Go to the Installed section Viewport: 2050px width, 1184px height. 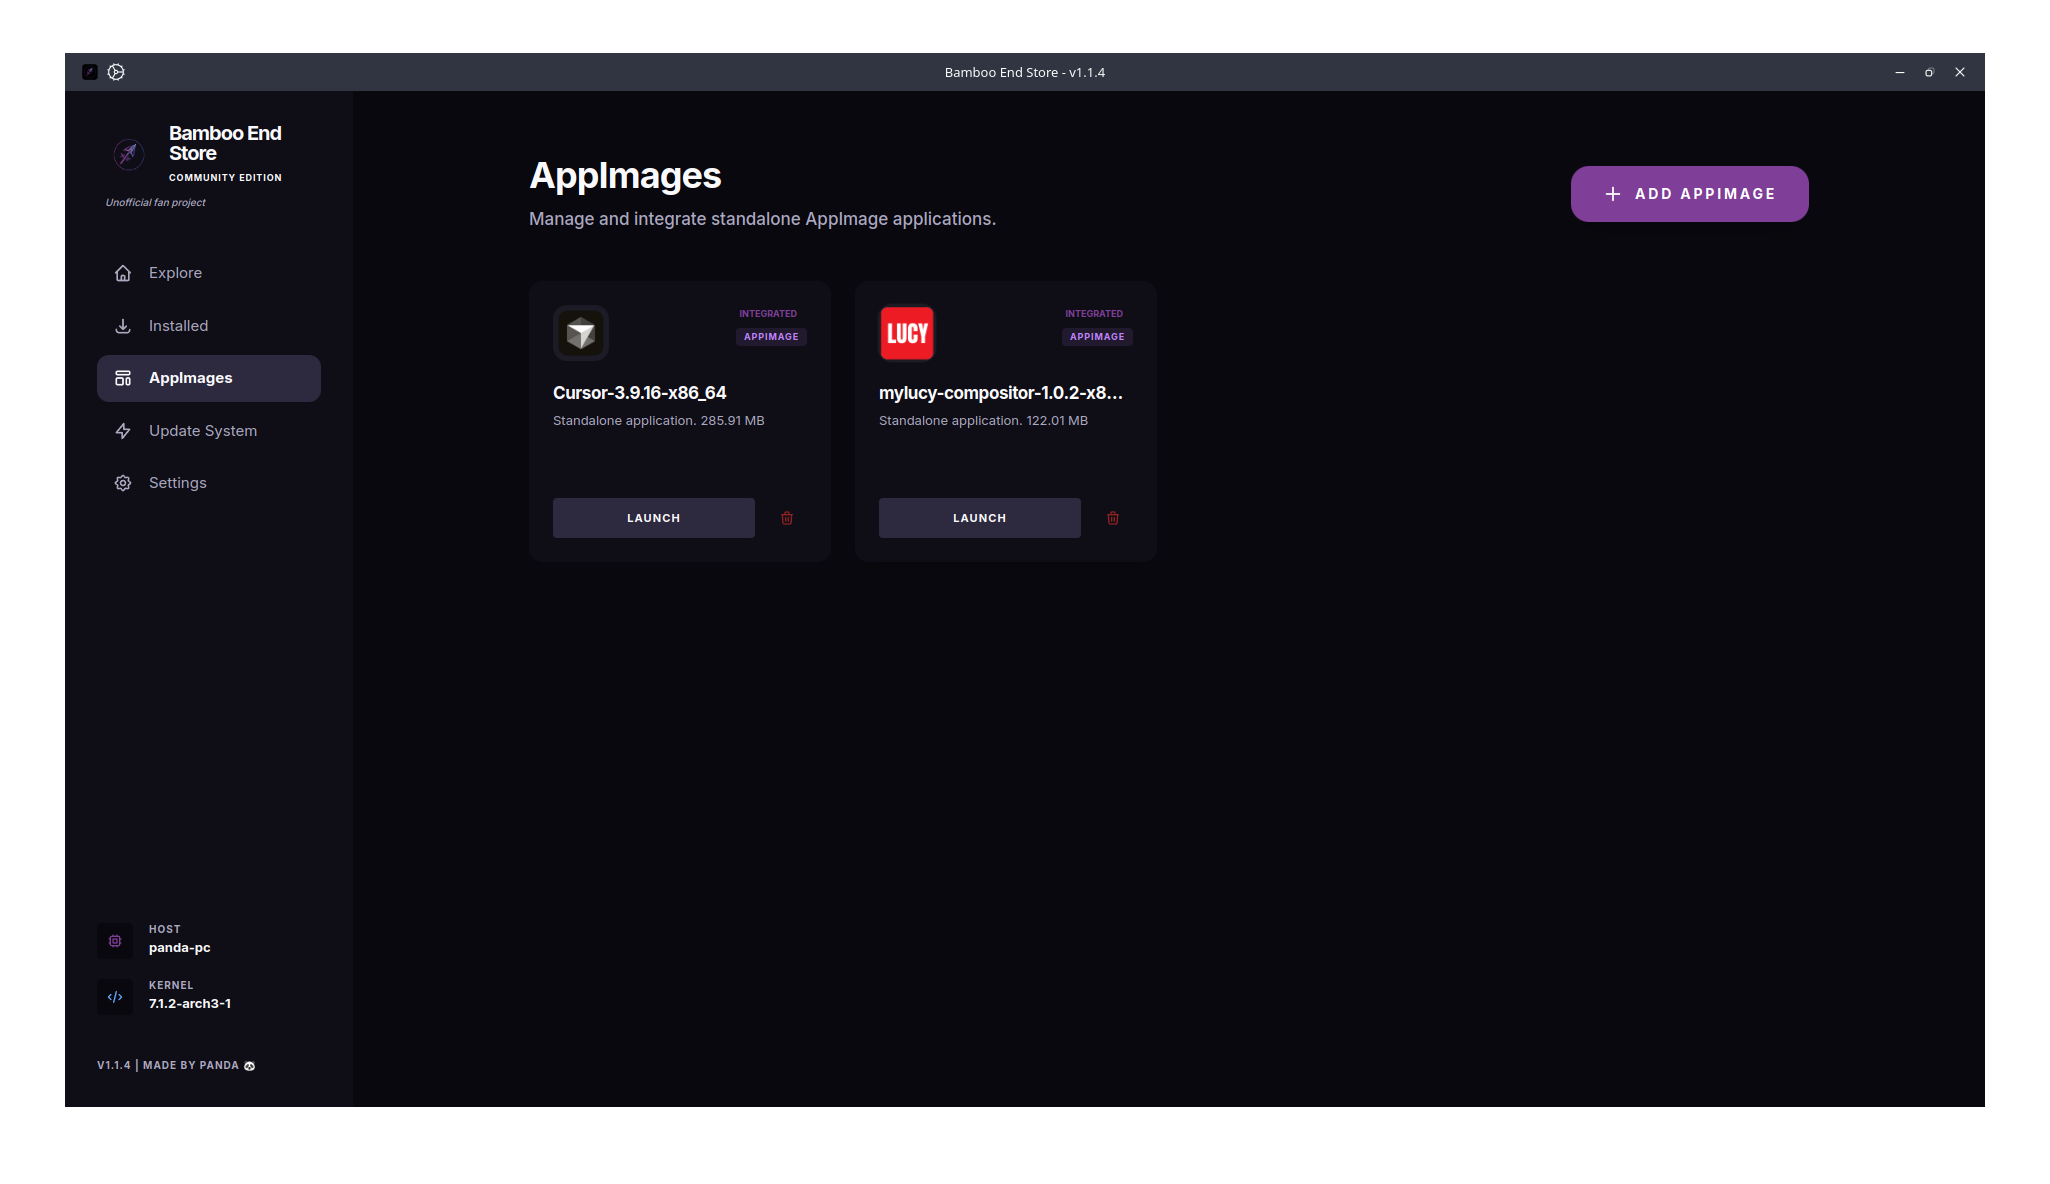(x=208, y=326)
